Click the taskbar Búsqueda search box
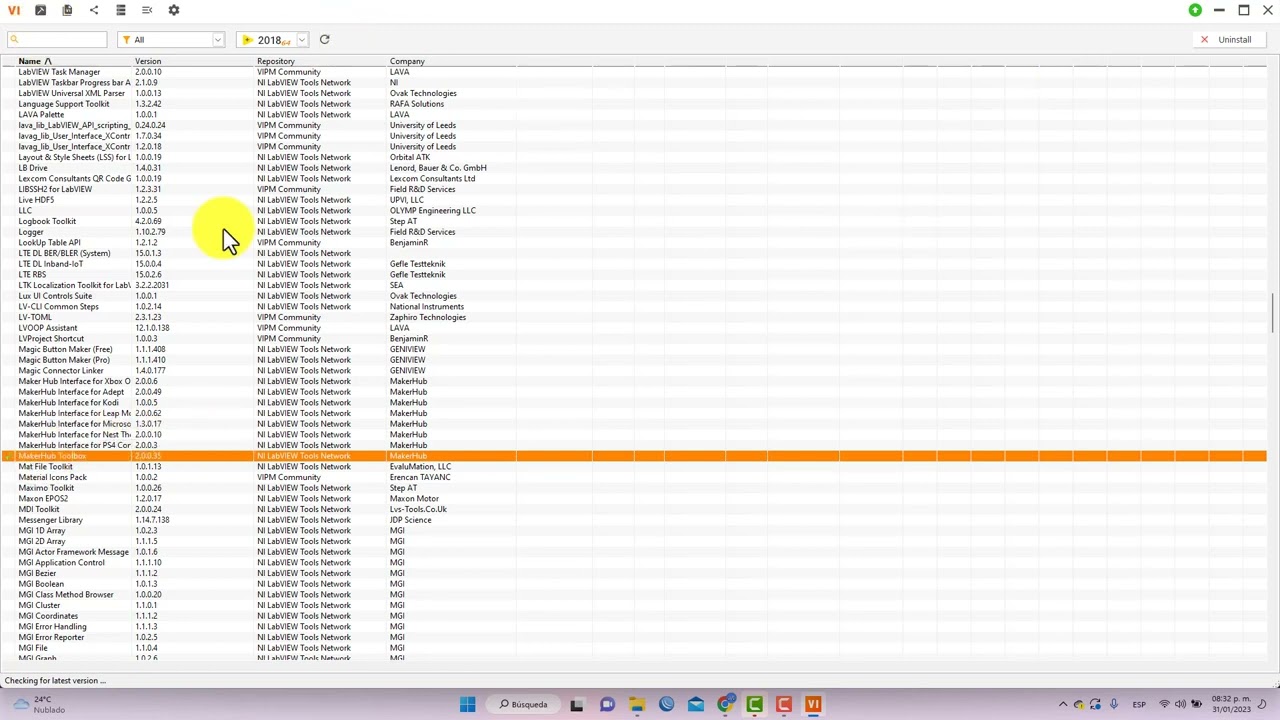This screenshot has width=1280, height=720. tap(524, 704)
